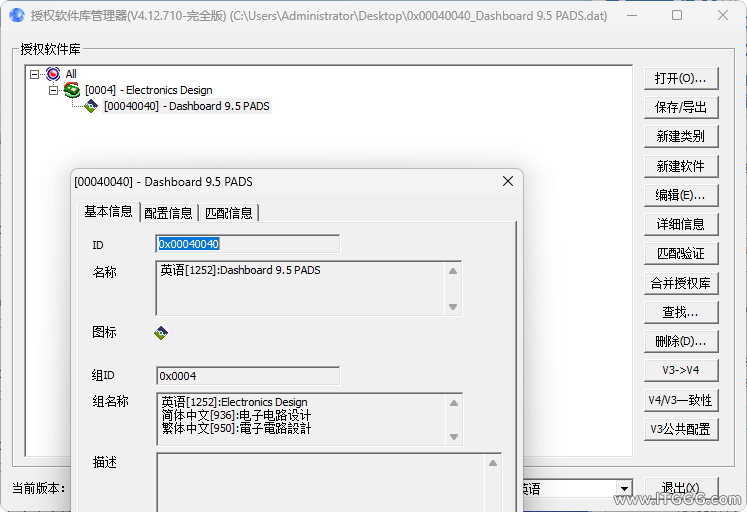Click the 匹配验证 button
Screen dimensions: 747x512
[x=681, y=254]
